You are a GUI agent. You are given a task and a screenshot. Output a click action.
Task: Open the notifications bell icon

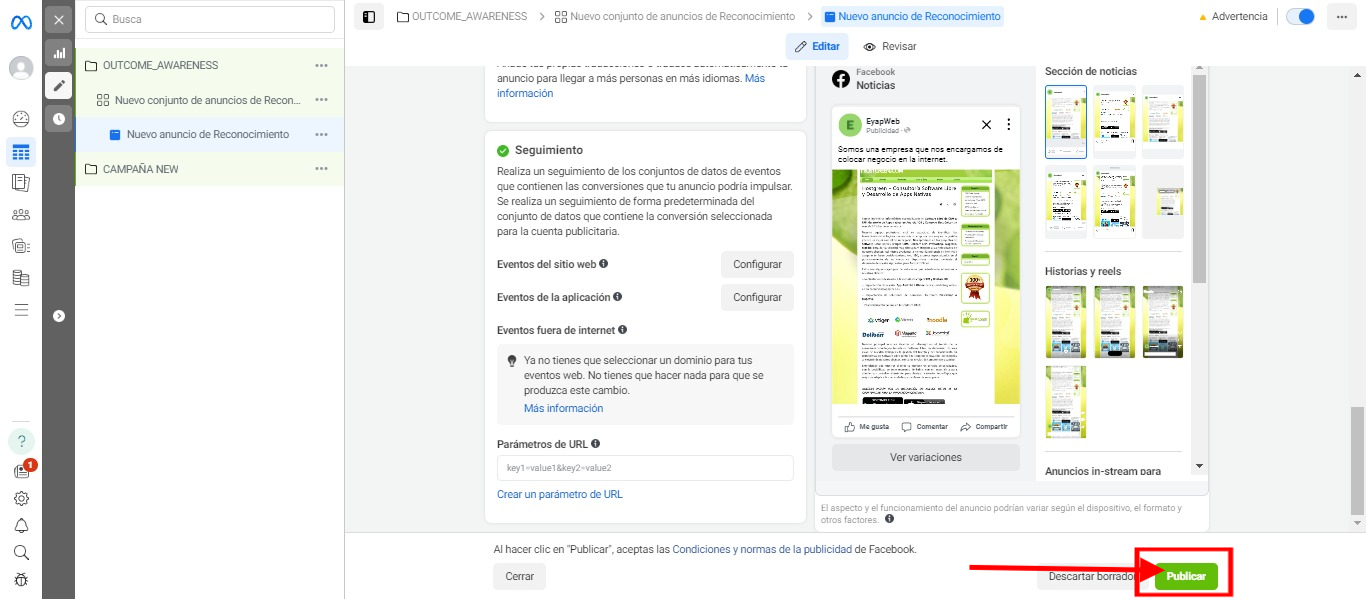[x=20, y=525]
